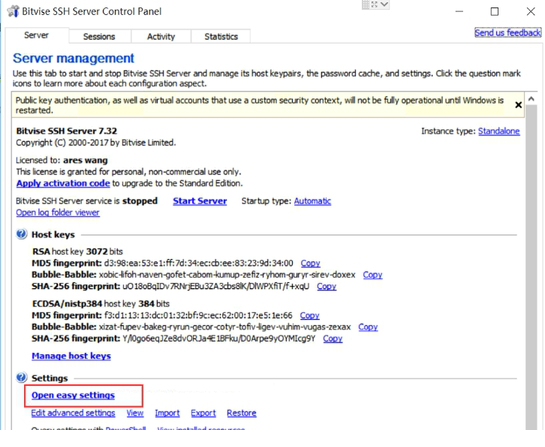545x447 pixels.
Task: Click Manage host keys link
Action: (71, 356)
